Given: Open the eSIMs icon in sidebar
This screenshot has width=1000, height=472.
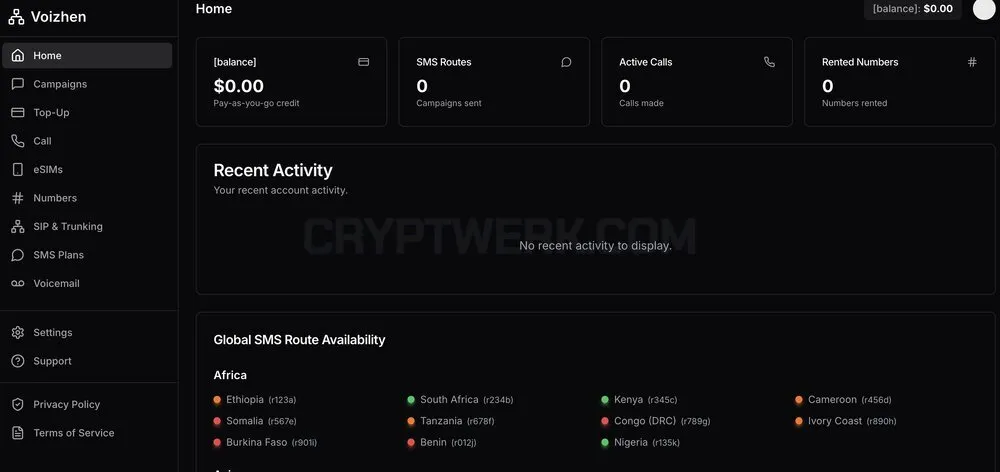Looking at the screenshot, I should (x=18, y=170).
